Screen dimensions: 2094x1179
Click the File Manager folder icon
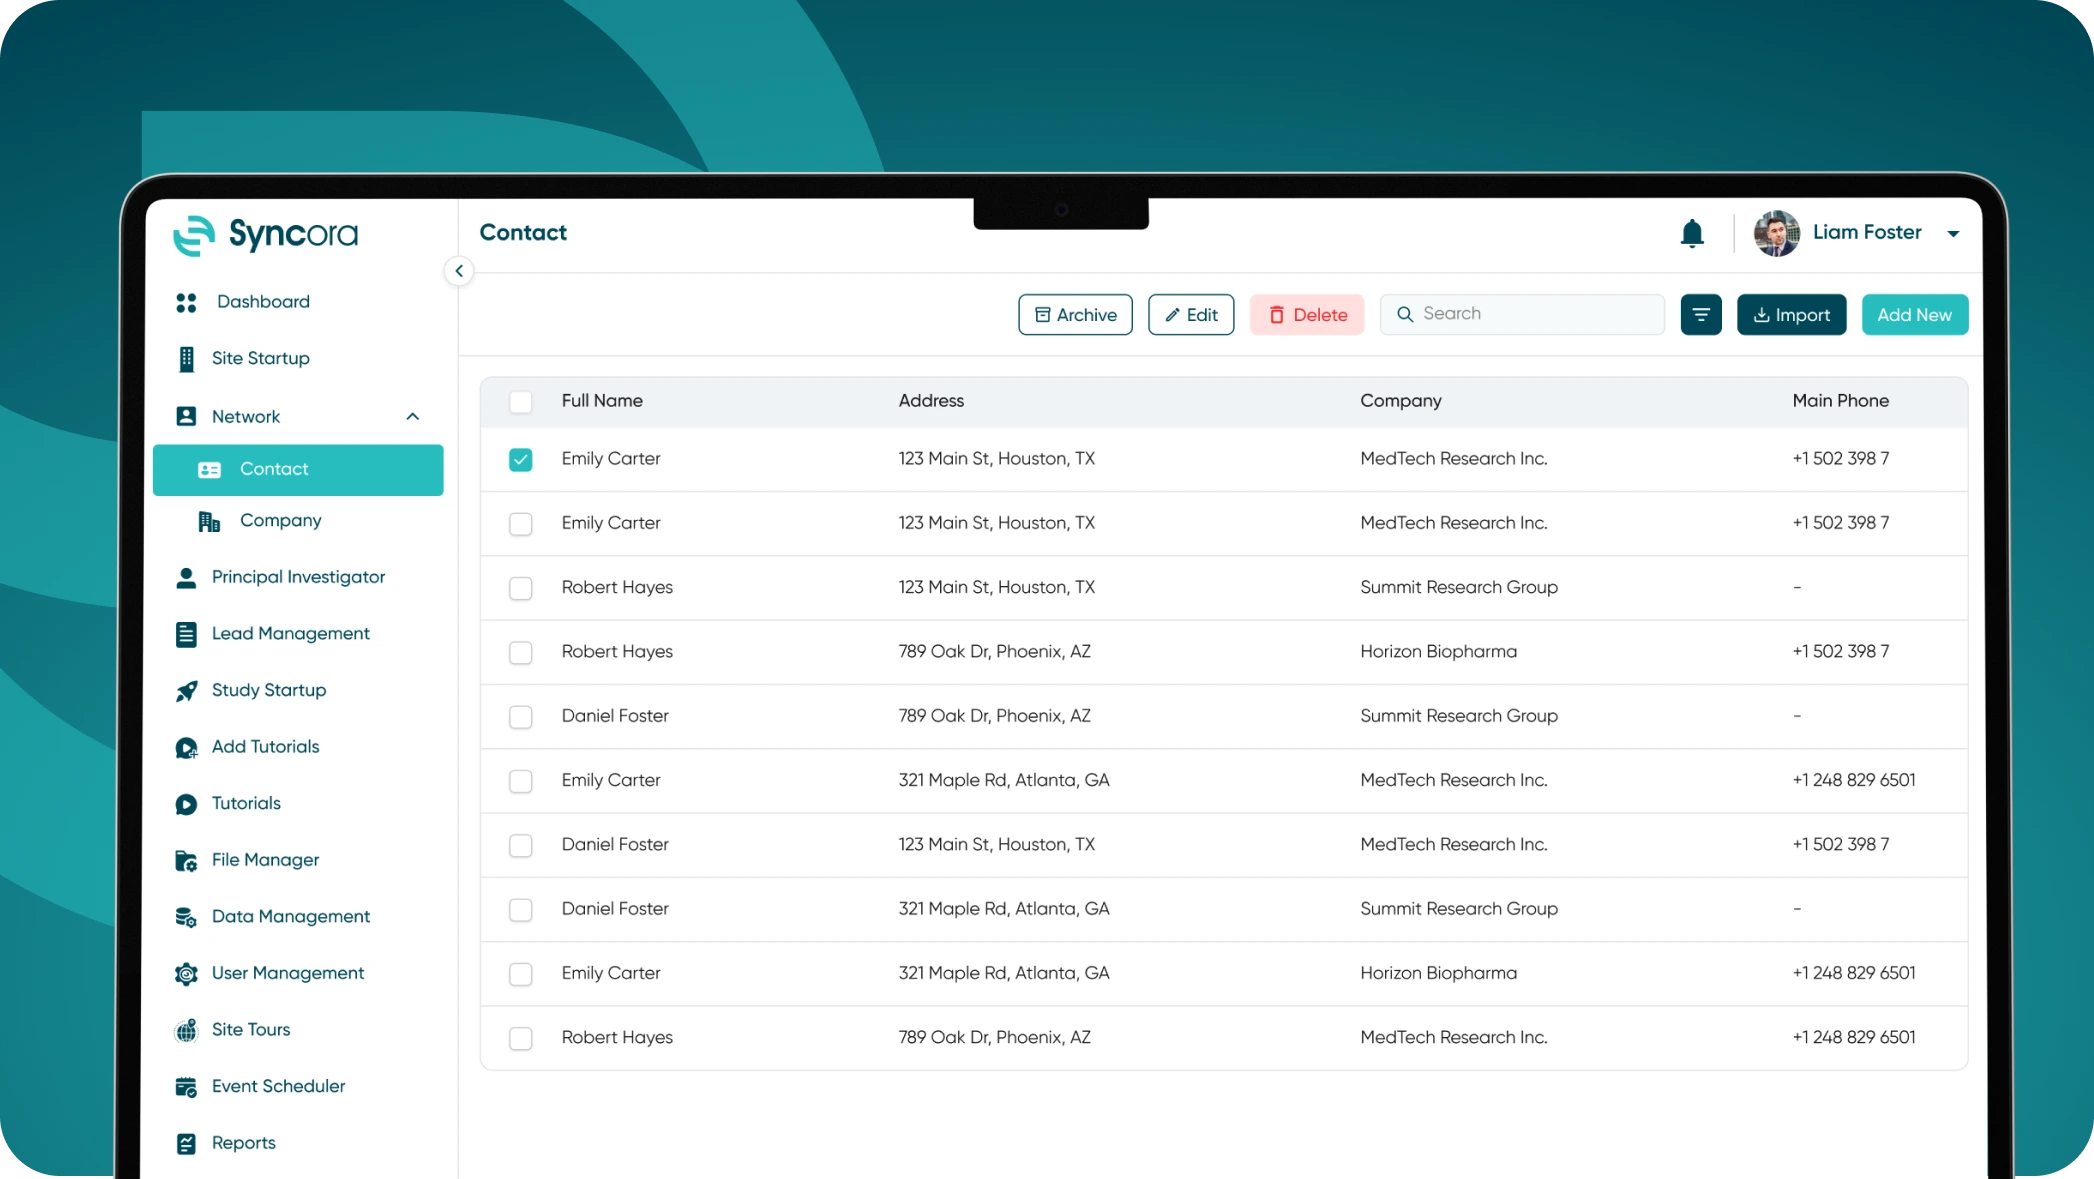click(x=186, y=861)
